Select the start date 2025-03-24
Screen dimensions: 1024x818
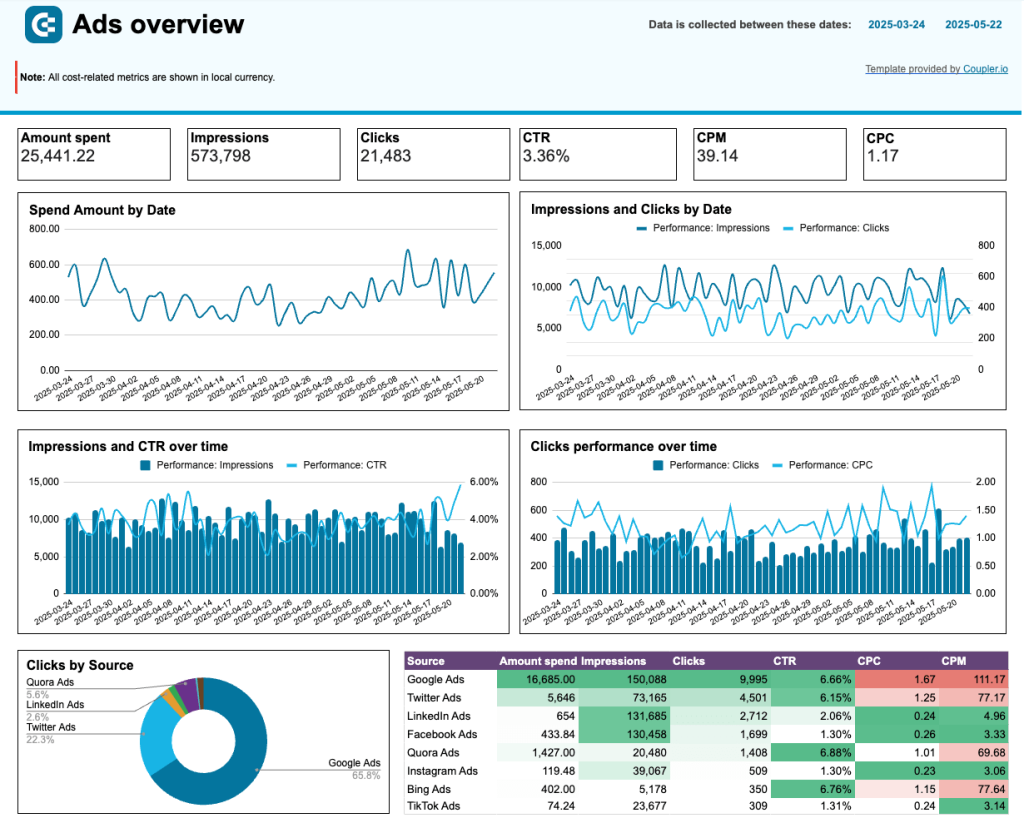click(x=896, y=24)
